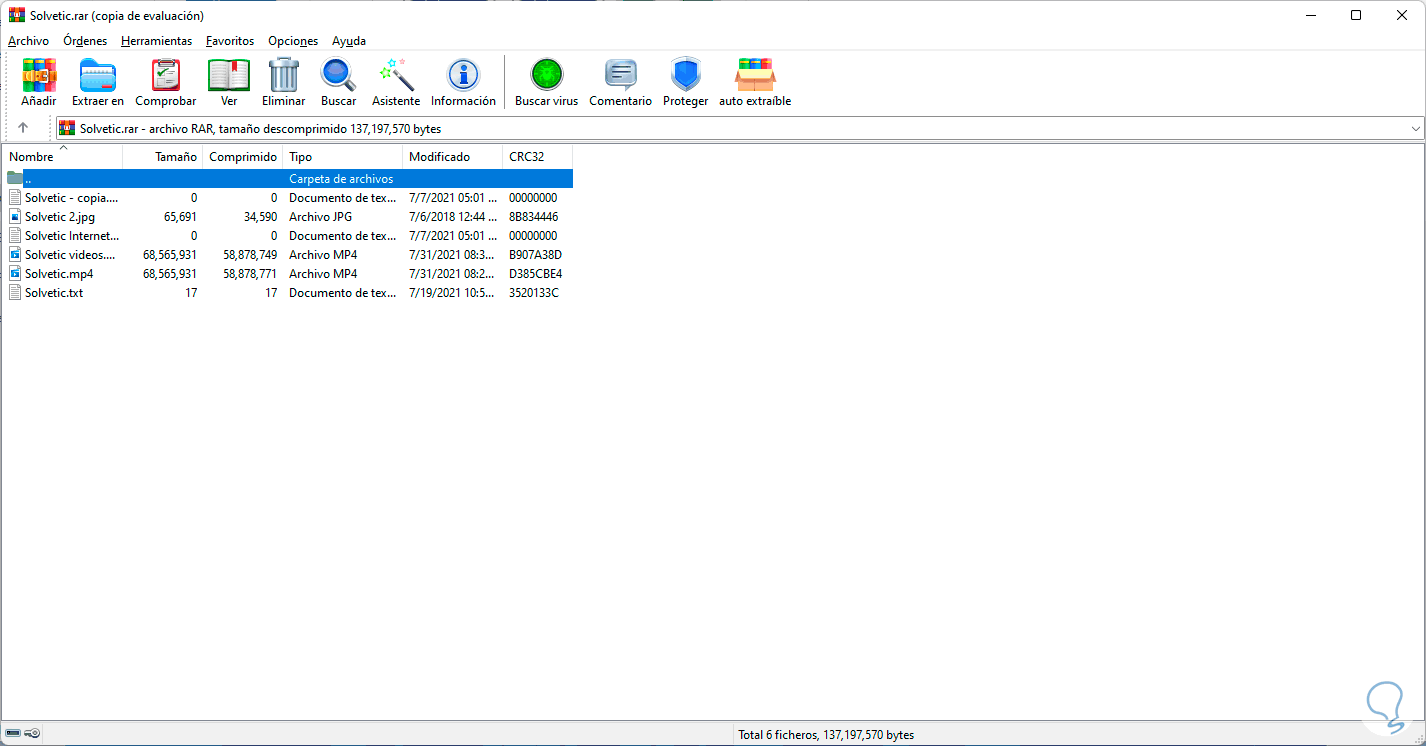Open the Extraer en tool
The image size is (1426, 746).
(98, 82)
